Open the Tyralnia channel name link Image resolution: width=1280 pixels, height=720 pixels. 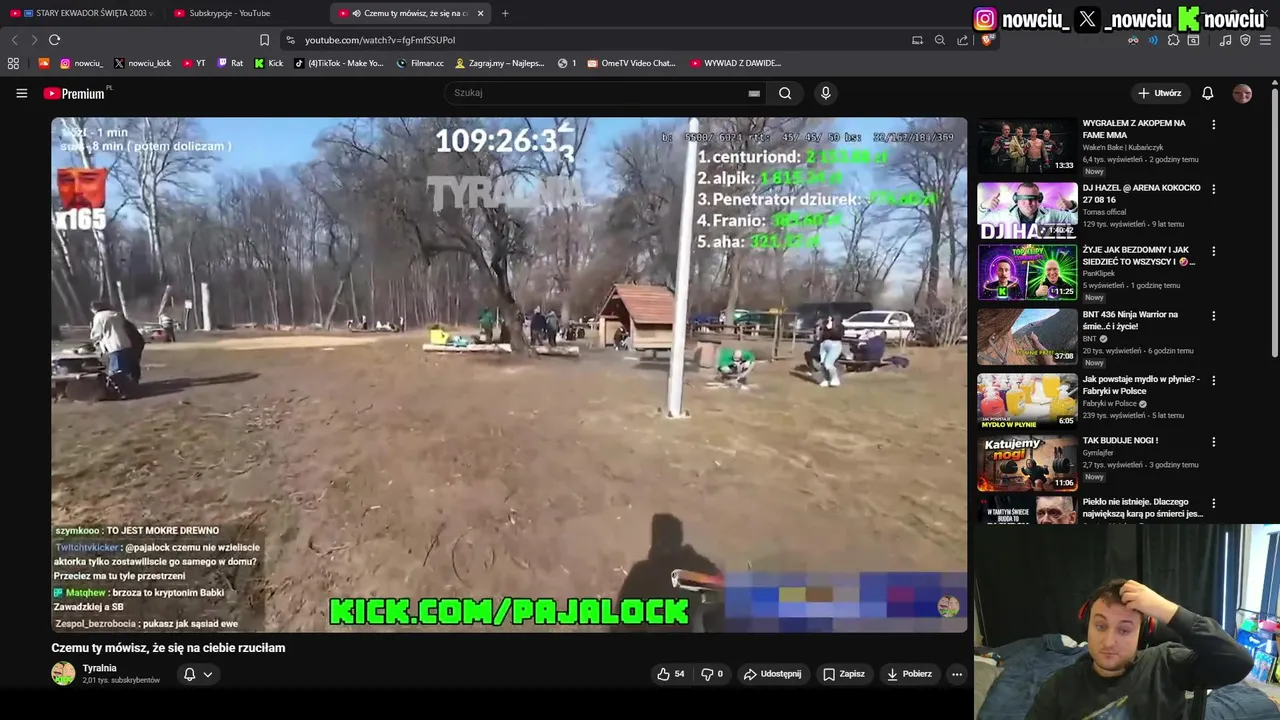(x=100, y=668)
